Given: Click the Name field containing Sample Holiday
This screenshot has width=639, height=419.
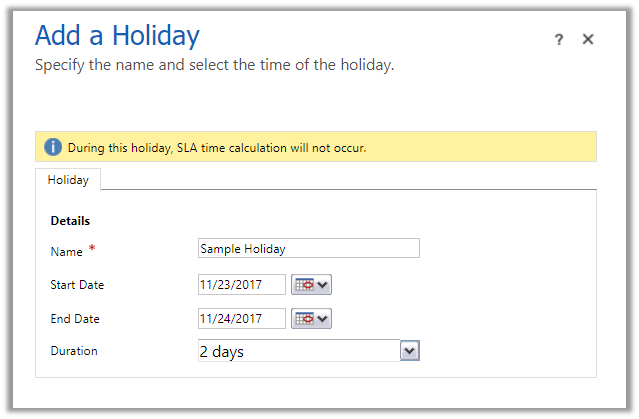Looking at the screenshot, I should tap(309, 249).
